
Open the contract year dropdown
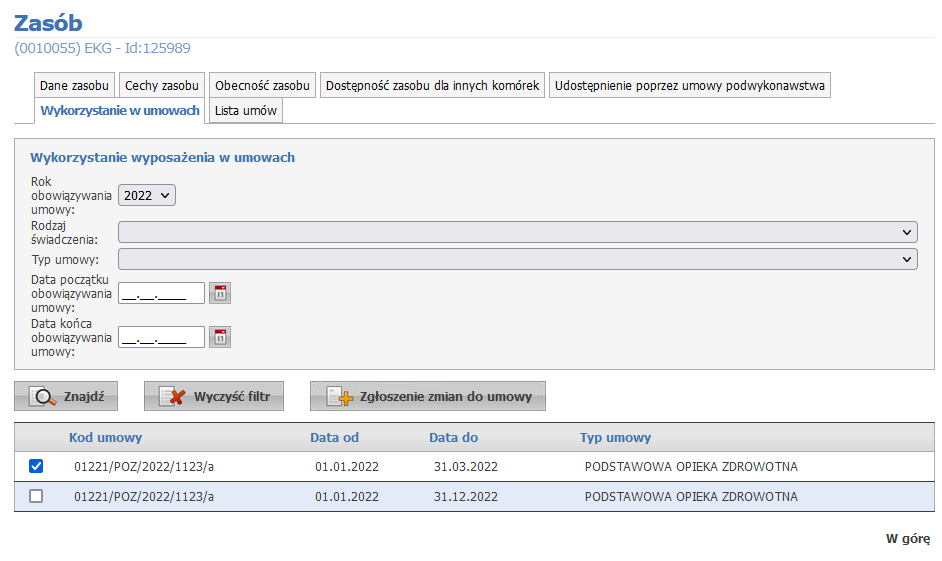pos(146,196)
